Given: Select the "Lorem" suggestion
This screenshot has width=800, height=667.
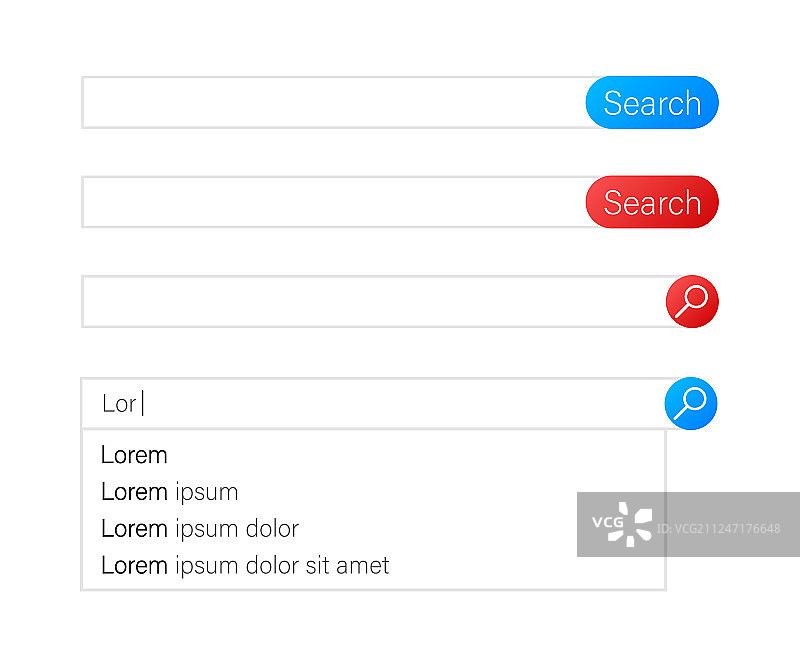Looking at the screenshot, I should [134, 455].
